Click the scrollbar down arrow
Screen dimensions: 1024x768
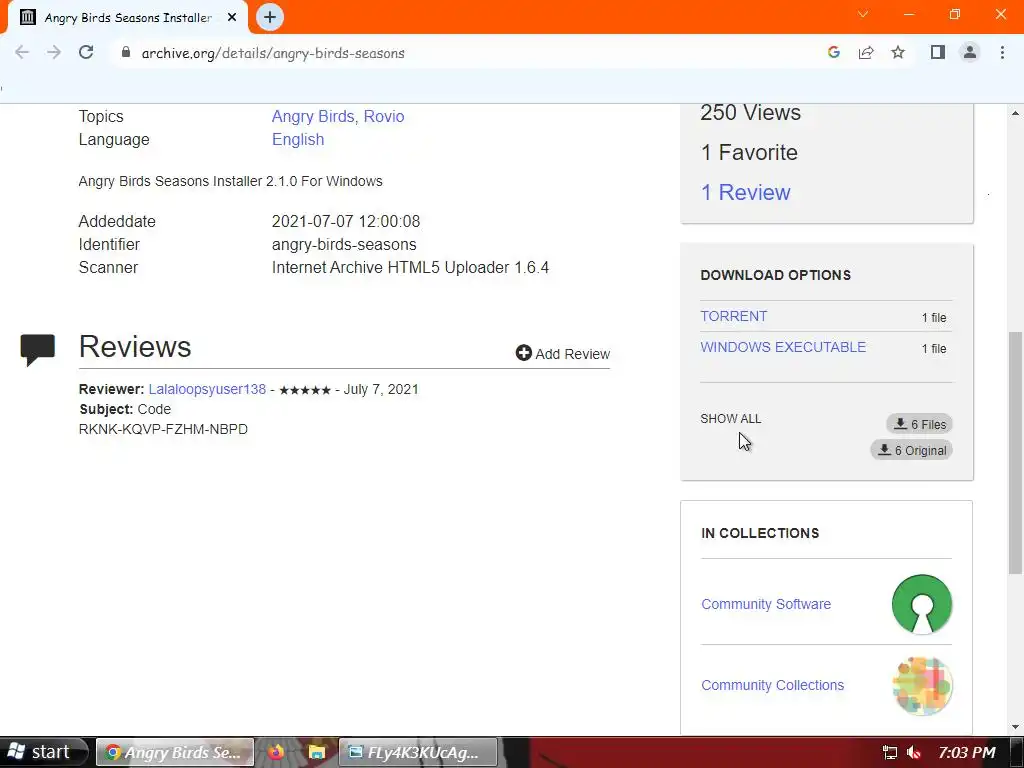click(1015, 727)
